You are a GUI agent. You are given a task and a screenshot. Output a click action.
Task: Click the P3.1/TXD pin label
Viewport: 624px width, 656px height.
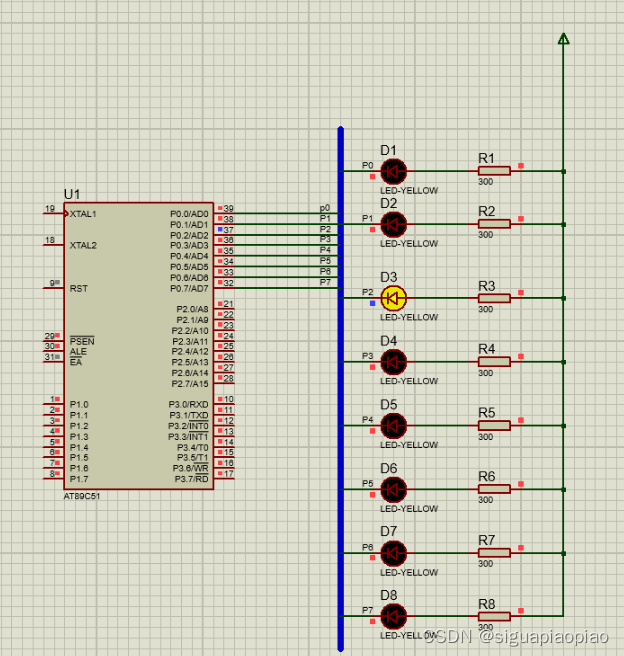tap(189, 415)
